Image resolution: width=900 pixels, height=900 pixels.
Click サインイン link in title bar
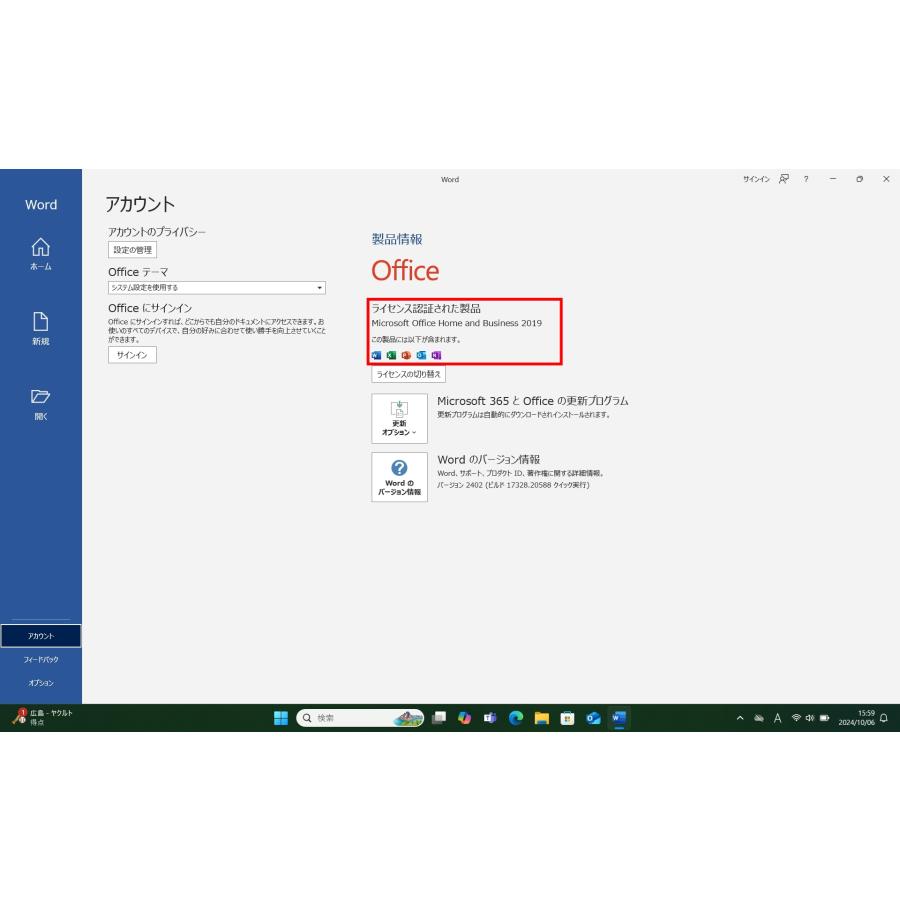(x=756, y=179)
